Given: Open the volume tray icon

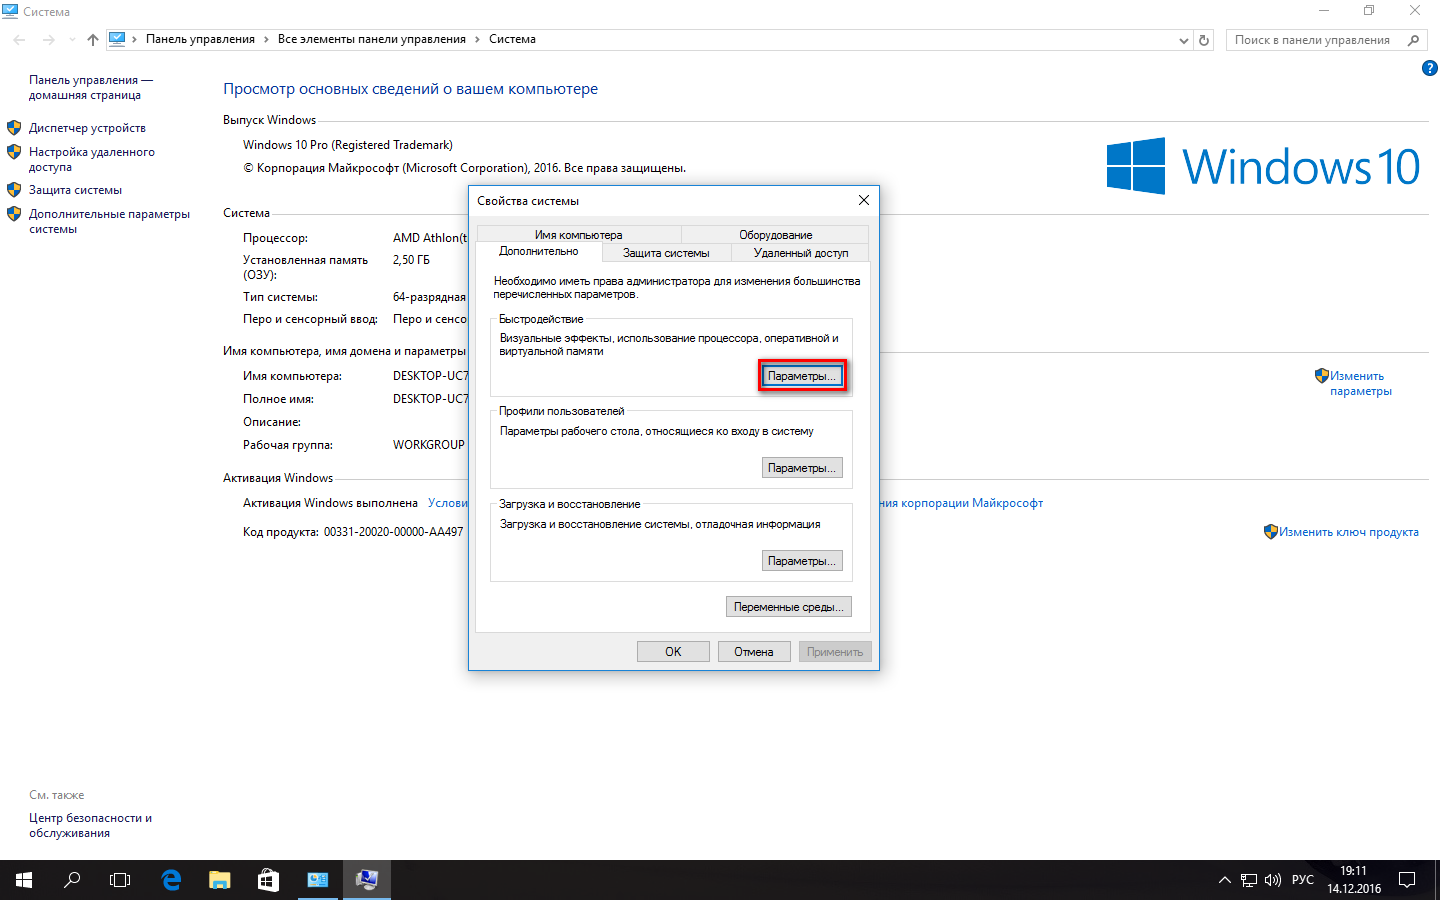Looking at the screenshot, I should [1273, 880].
